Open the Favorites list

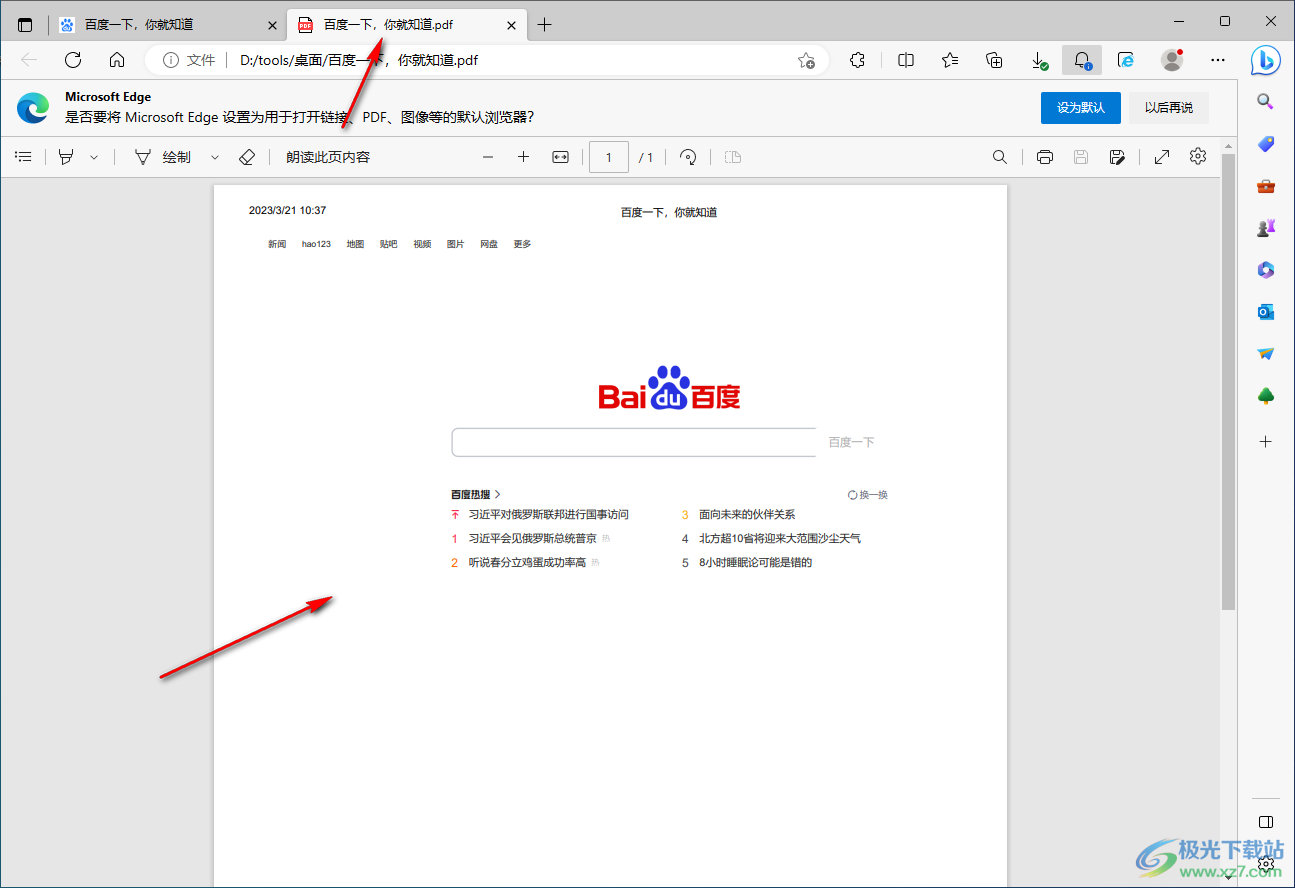[x=950, y=60]
